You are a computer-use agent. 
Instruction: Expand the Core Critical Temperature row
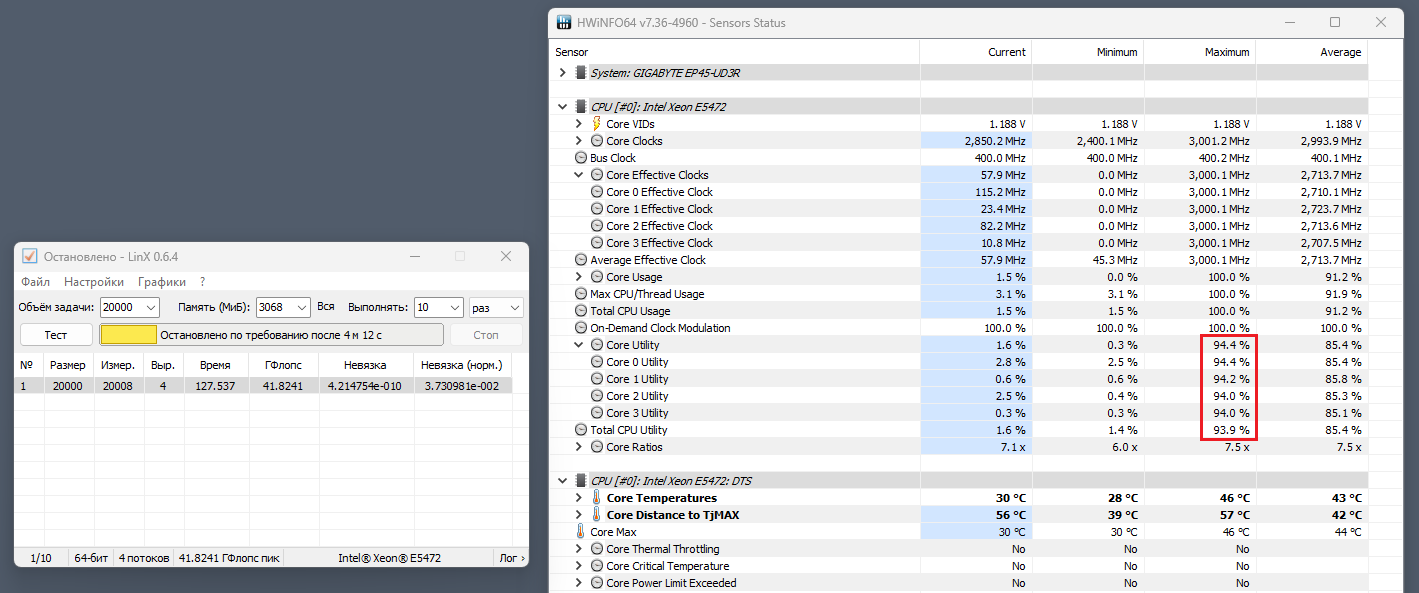click(x=579, y=566)
